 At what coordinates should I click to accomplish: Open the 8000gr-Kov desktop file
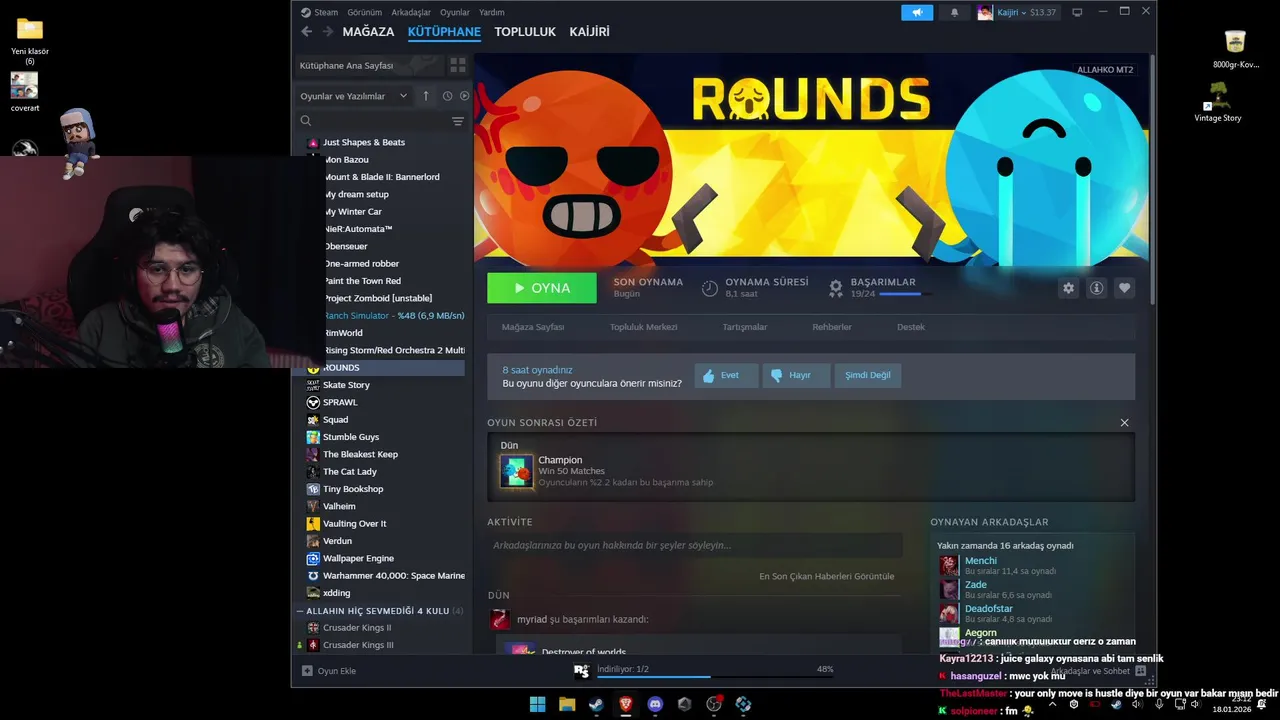1236,49
